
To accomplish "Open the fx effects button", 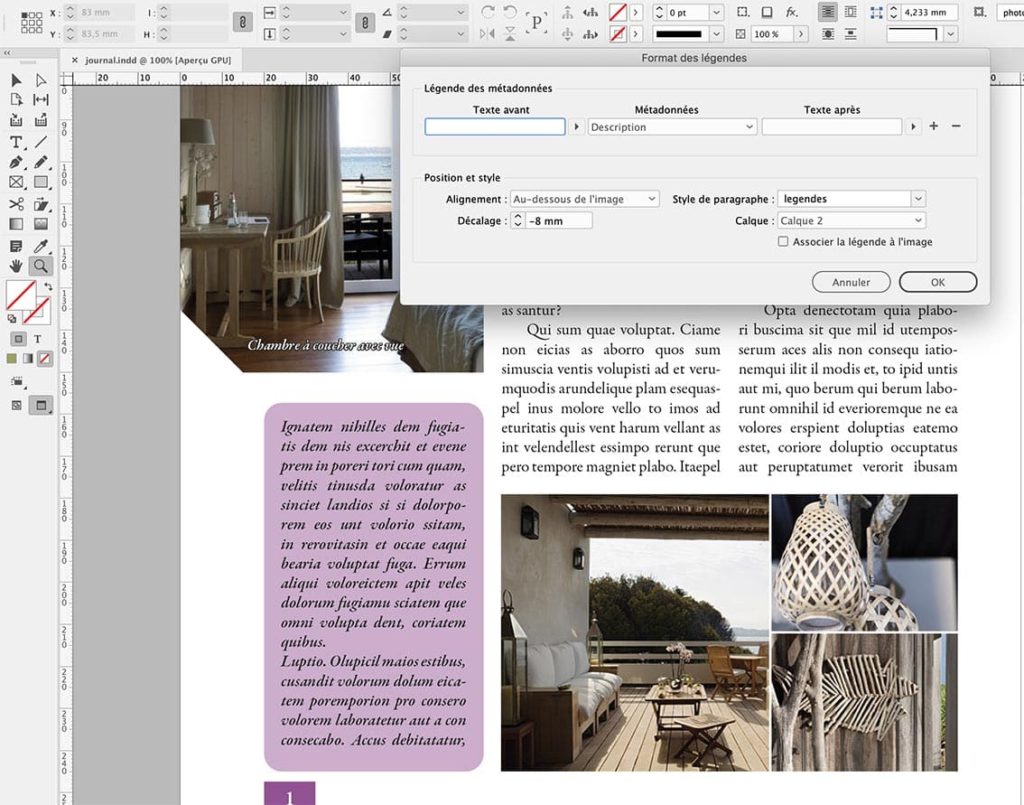I will pos(792,12).
